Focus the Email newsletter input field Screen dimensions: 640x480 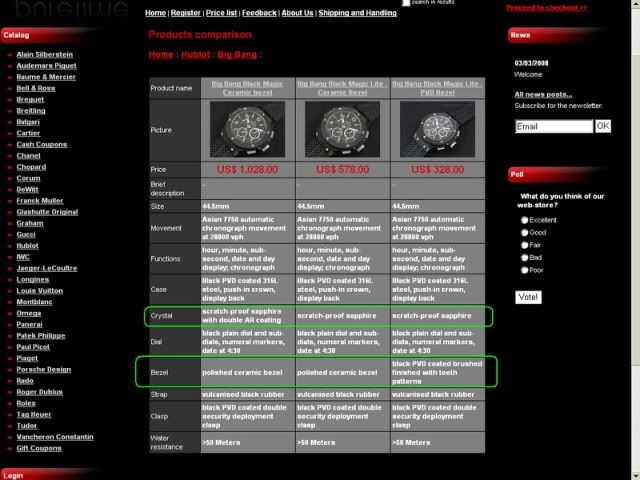point(554,126)
